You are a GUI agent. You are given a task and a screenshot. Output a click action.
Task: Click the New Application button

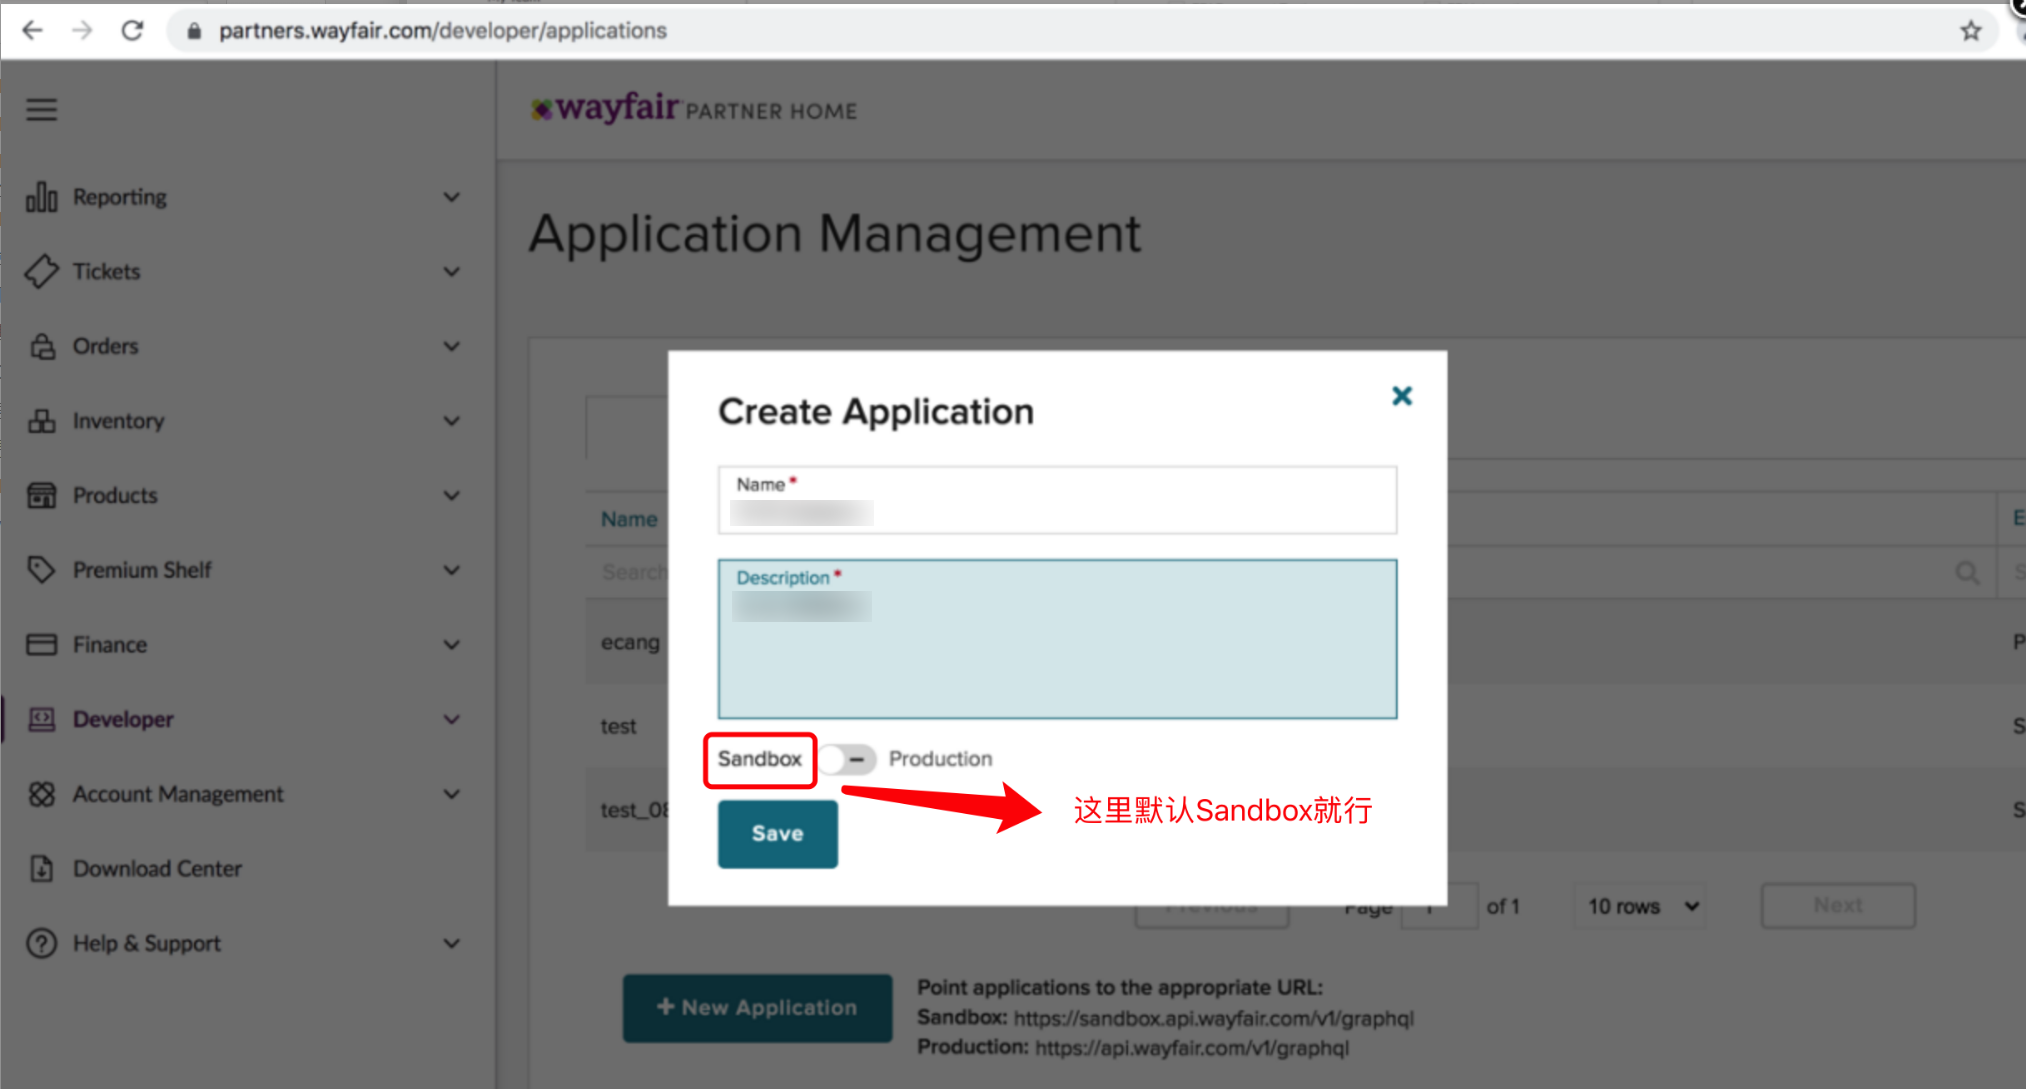tap(757, 1008)
